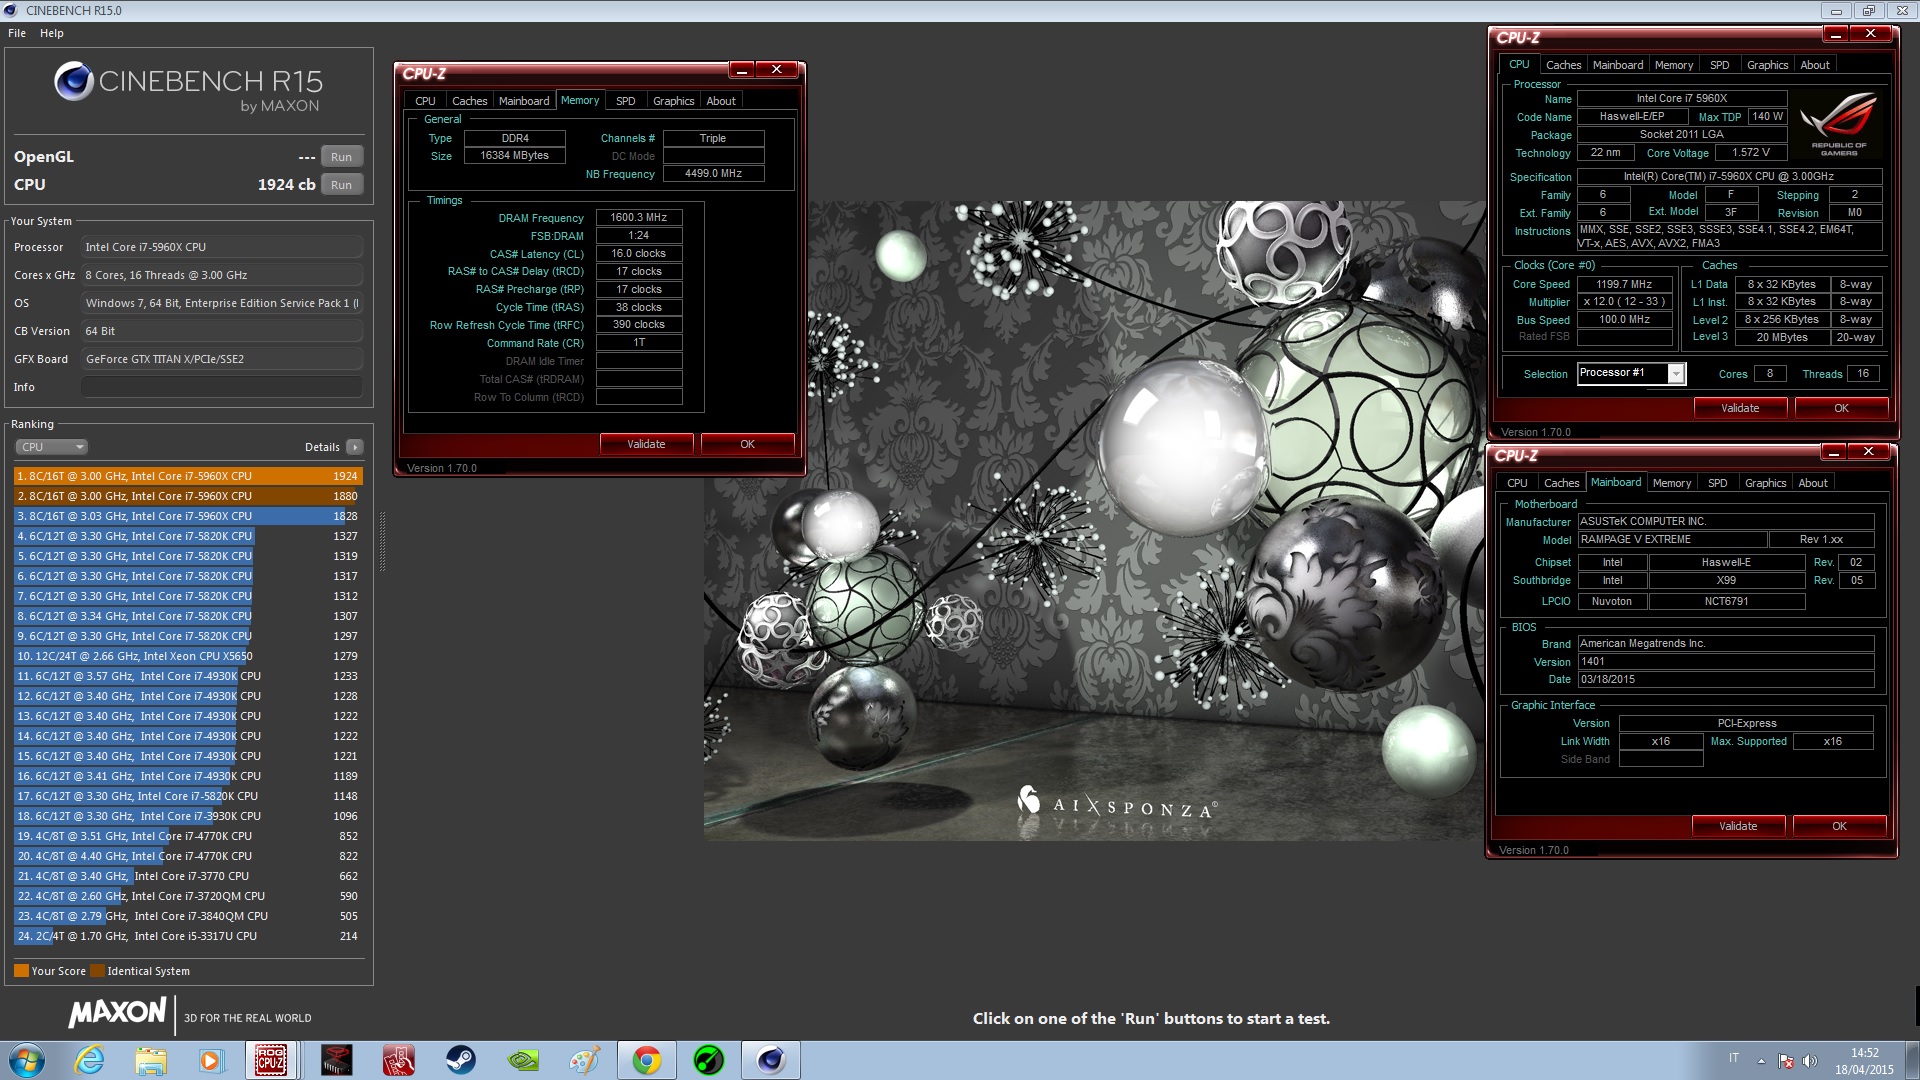Open Action Center flag icon in tray

click(x=1785, y=1061)
